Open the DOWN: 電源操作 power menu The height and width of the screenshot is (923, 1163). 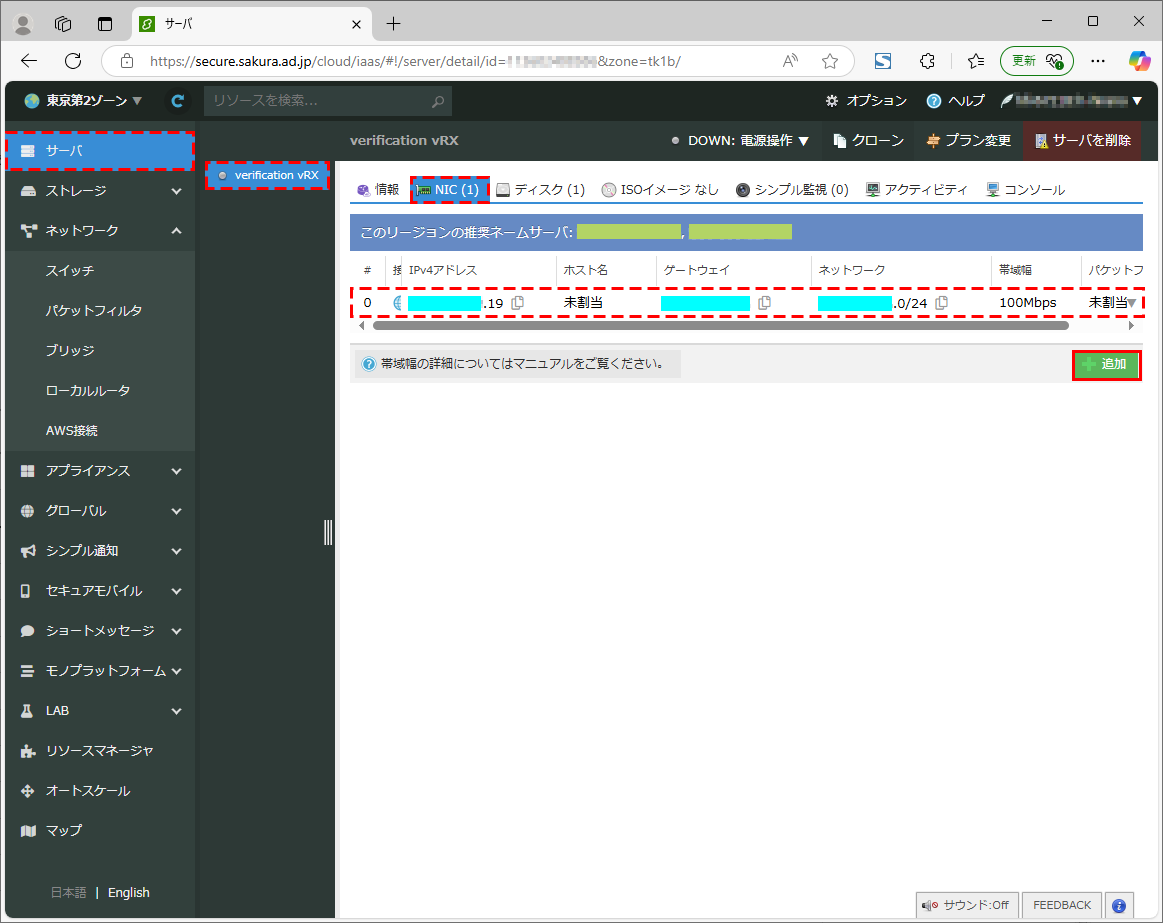point(740,141)
